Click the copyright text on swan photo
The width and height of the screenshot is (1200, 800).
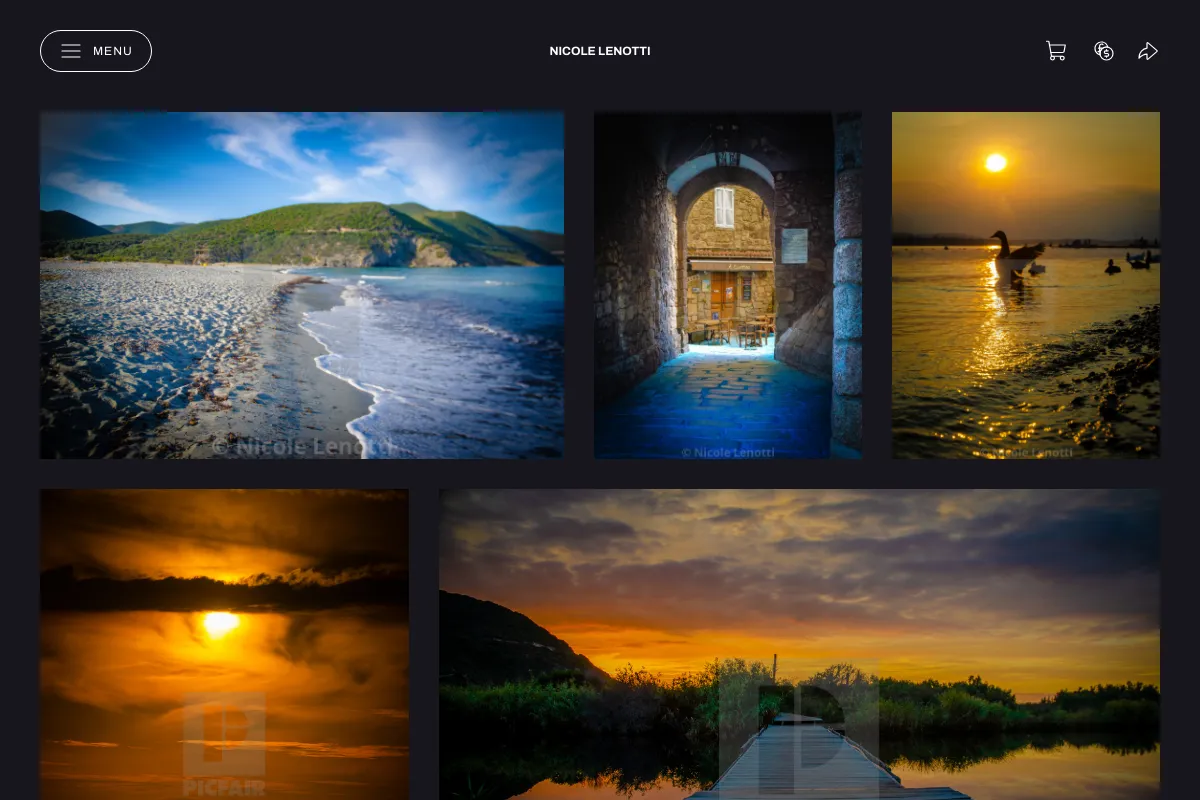(1023, 452)
